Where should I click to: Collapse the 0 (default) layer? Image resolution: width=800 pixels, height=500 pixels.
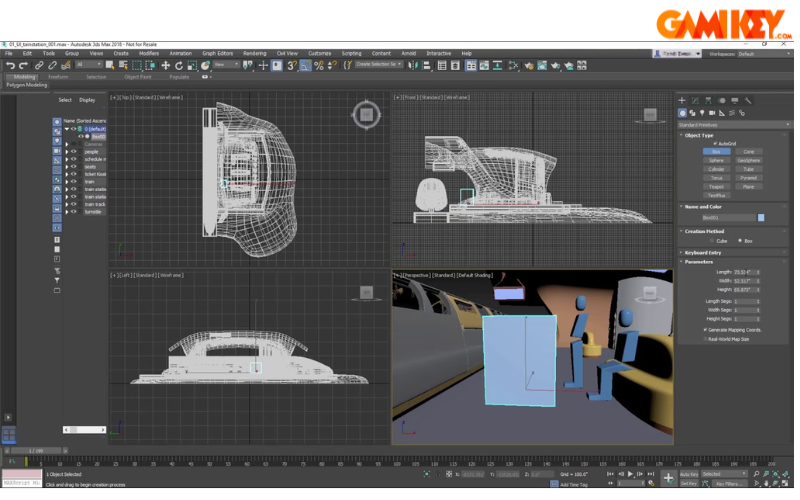pyautogui.click(x=67, y=129)
